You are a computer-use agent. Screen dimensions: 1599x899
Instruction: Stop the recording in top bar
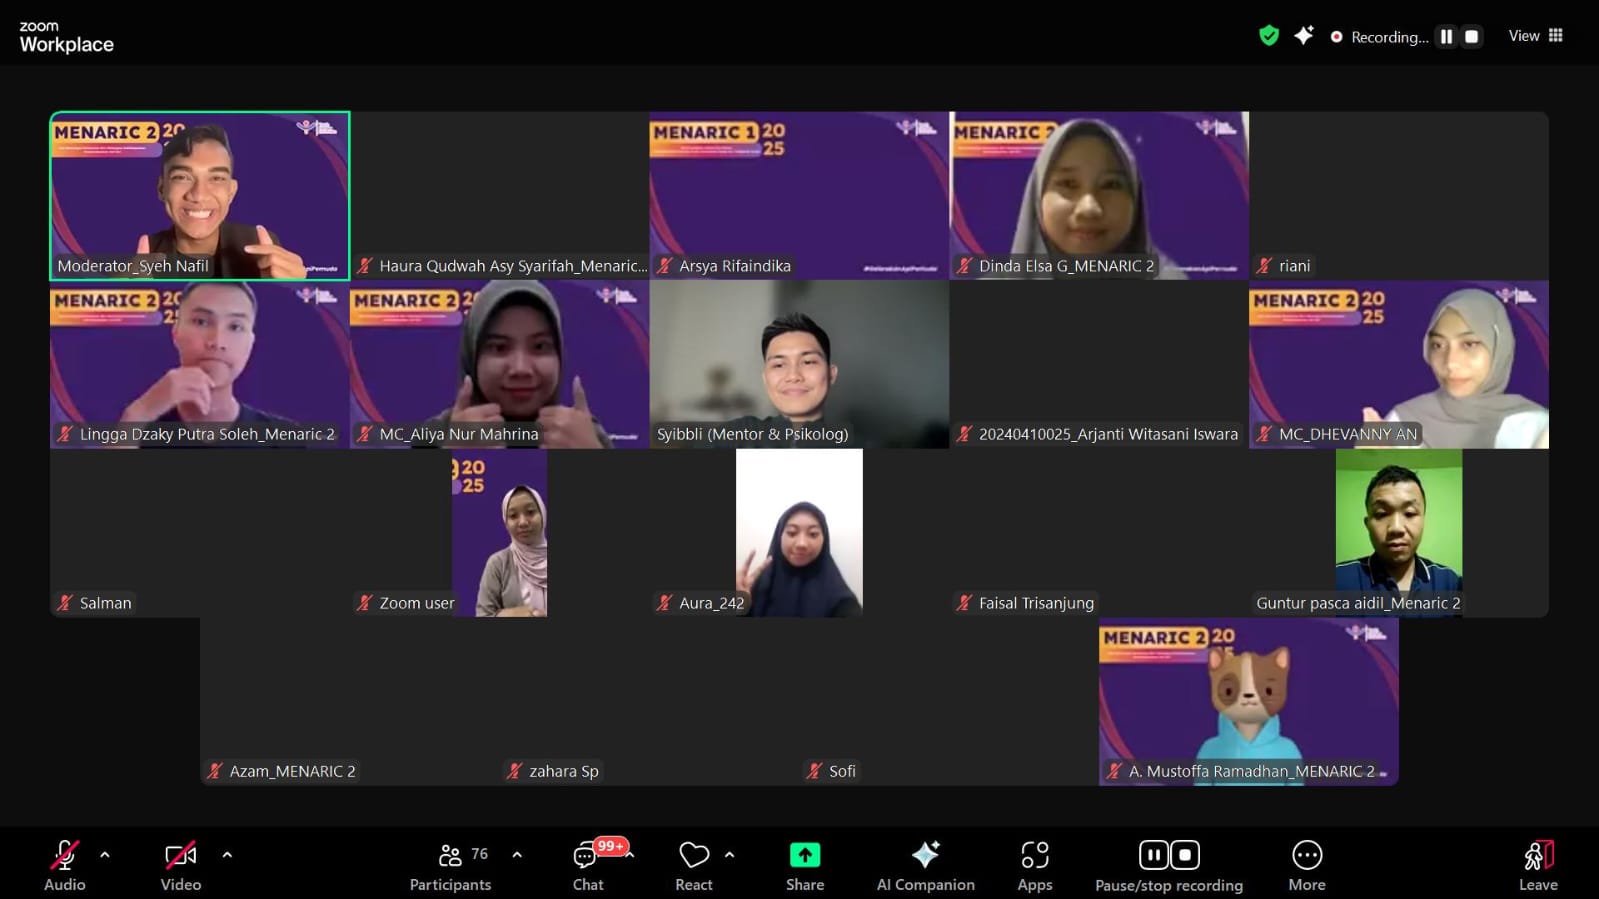pyautogui.click(x=1472, y=36)
